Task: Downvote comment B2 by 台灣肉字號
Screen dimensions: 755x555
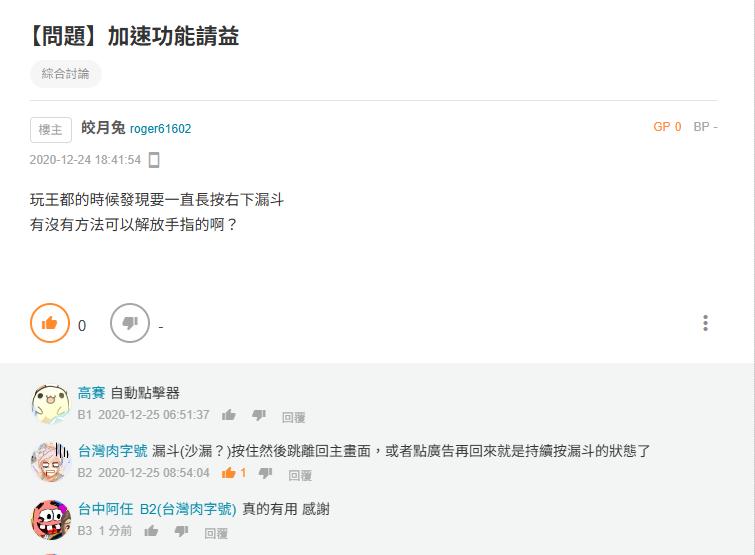Action: [x=266, y=473]
